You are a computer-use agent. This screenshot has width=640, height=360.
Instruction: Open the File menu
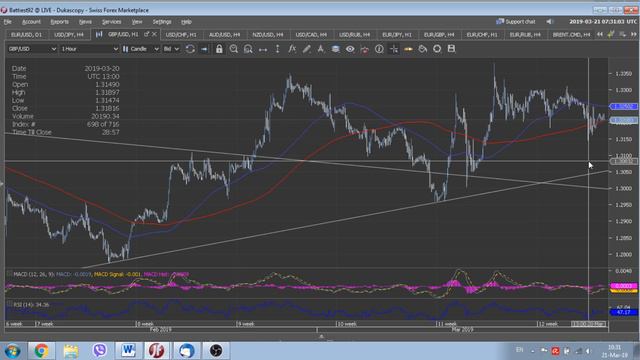point(7,22)
